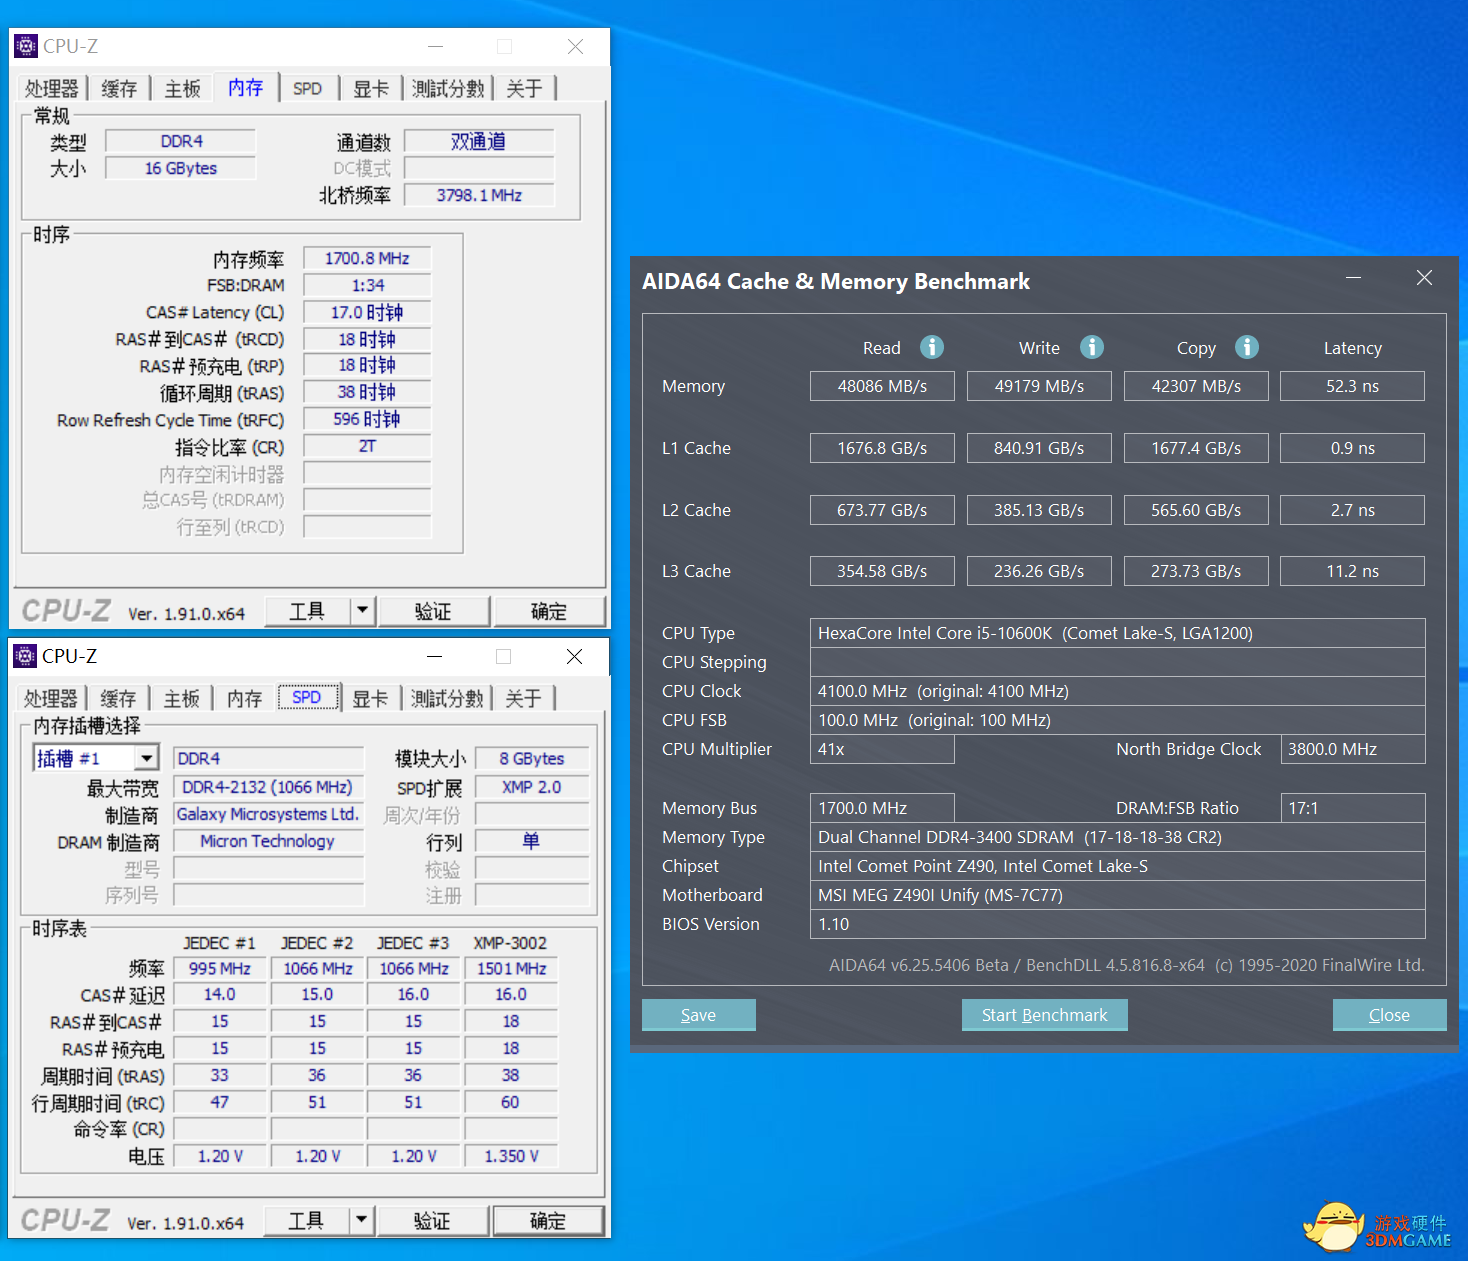Open the 工具 dropdown arrow in the top CPU-Z window
Screen dimensions: 1468x1261
[363, 610]
